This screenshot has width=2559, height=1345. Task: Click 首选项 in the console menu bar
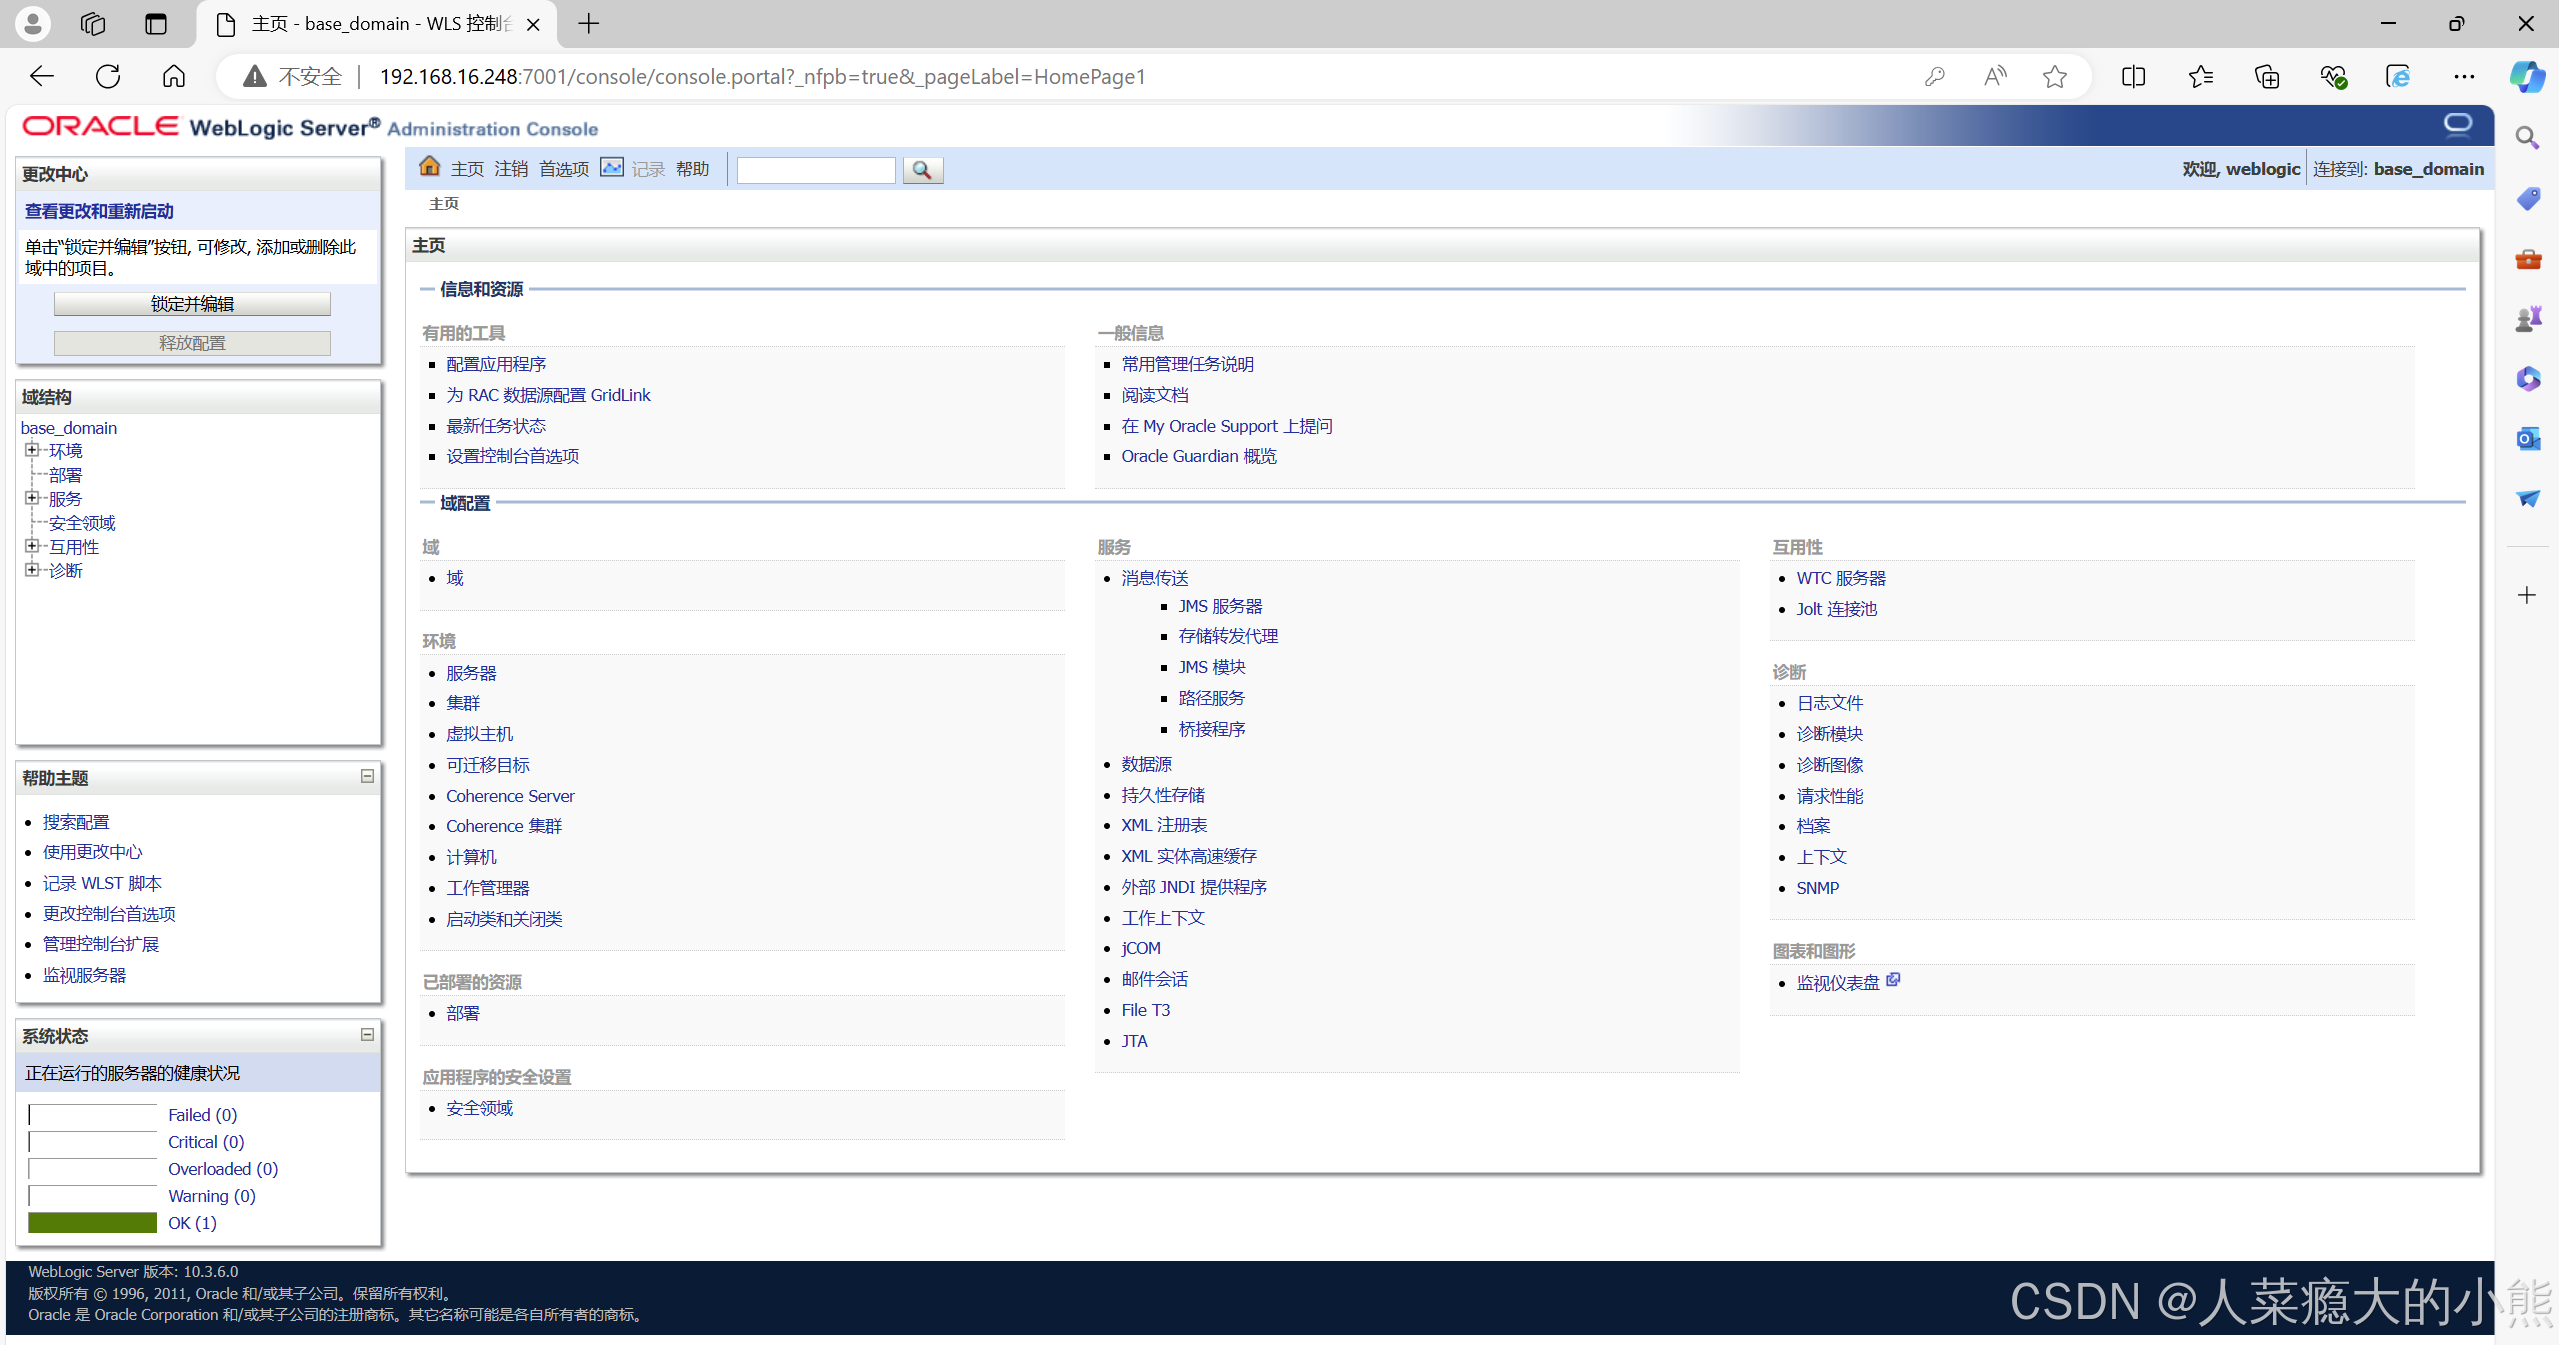point(564,169)
